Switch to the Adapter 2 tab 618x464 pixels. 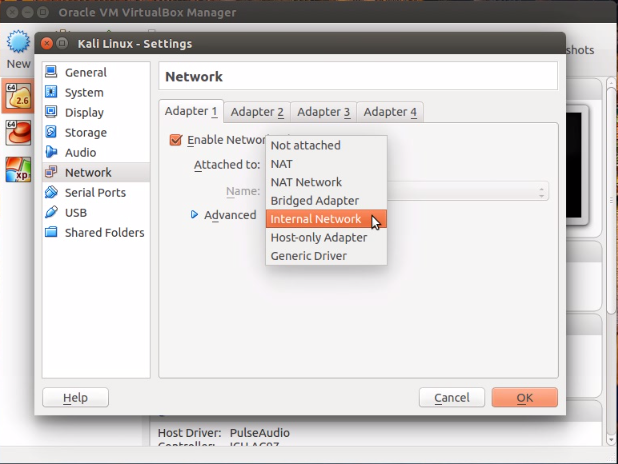[257, 112]
